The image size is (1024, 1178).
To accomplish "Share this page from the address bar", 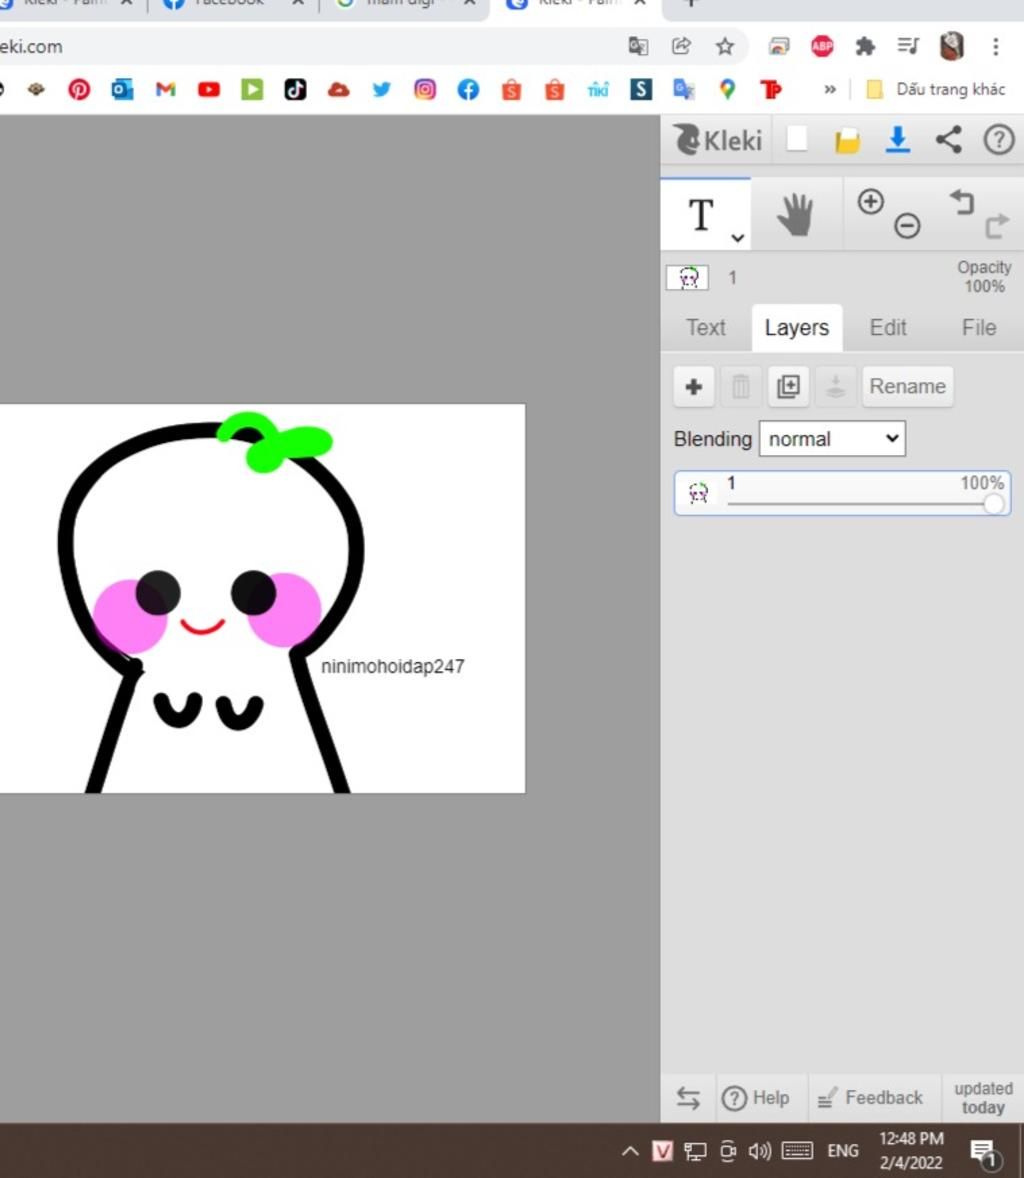I will [x=681, y=47].
